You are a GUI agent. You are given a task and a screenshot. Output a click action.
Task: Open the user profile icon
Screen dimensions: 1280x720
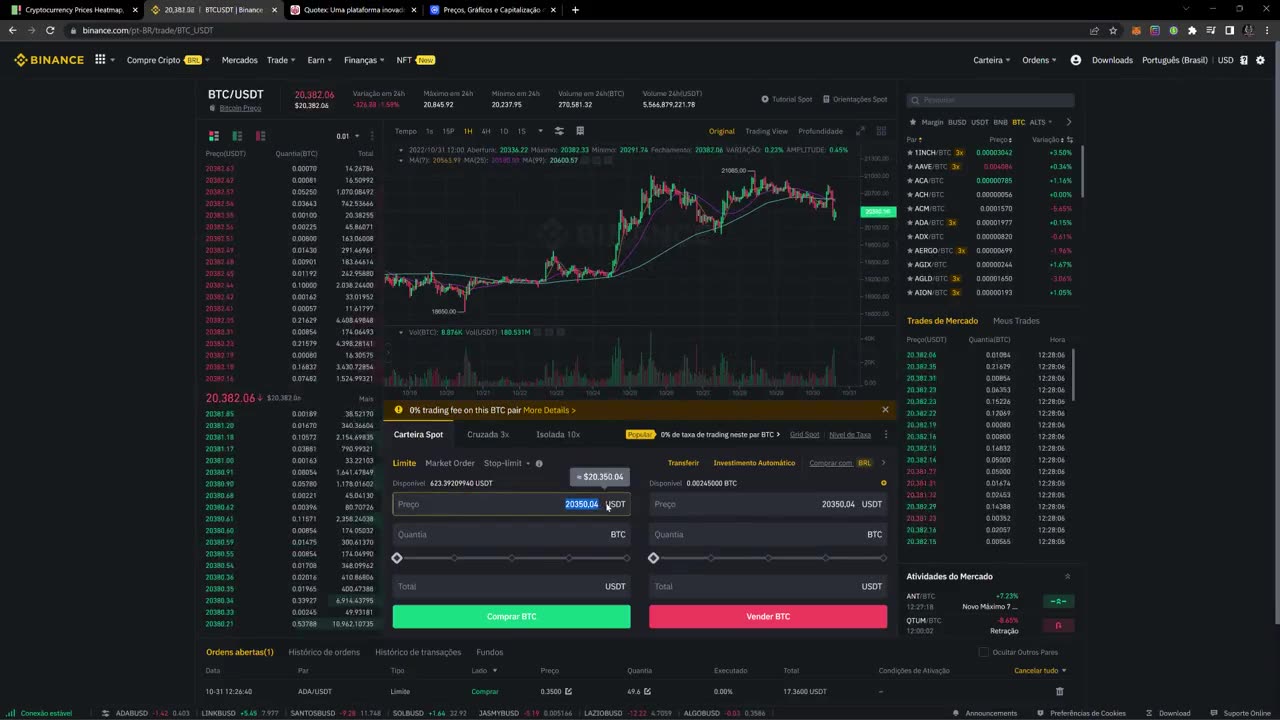[x=1076, y=60]
